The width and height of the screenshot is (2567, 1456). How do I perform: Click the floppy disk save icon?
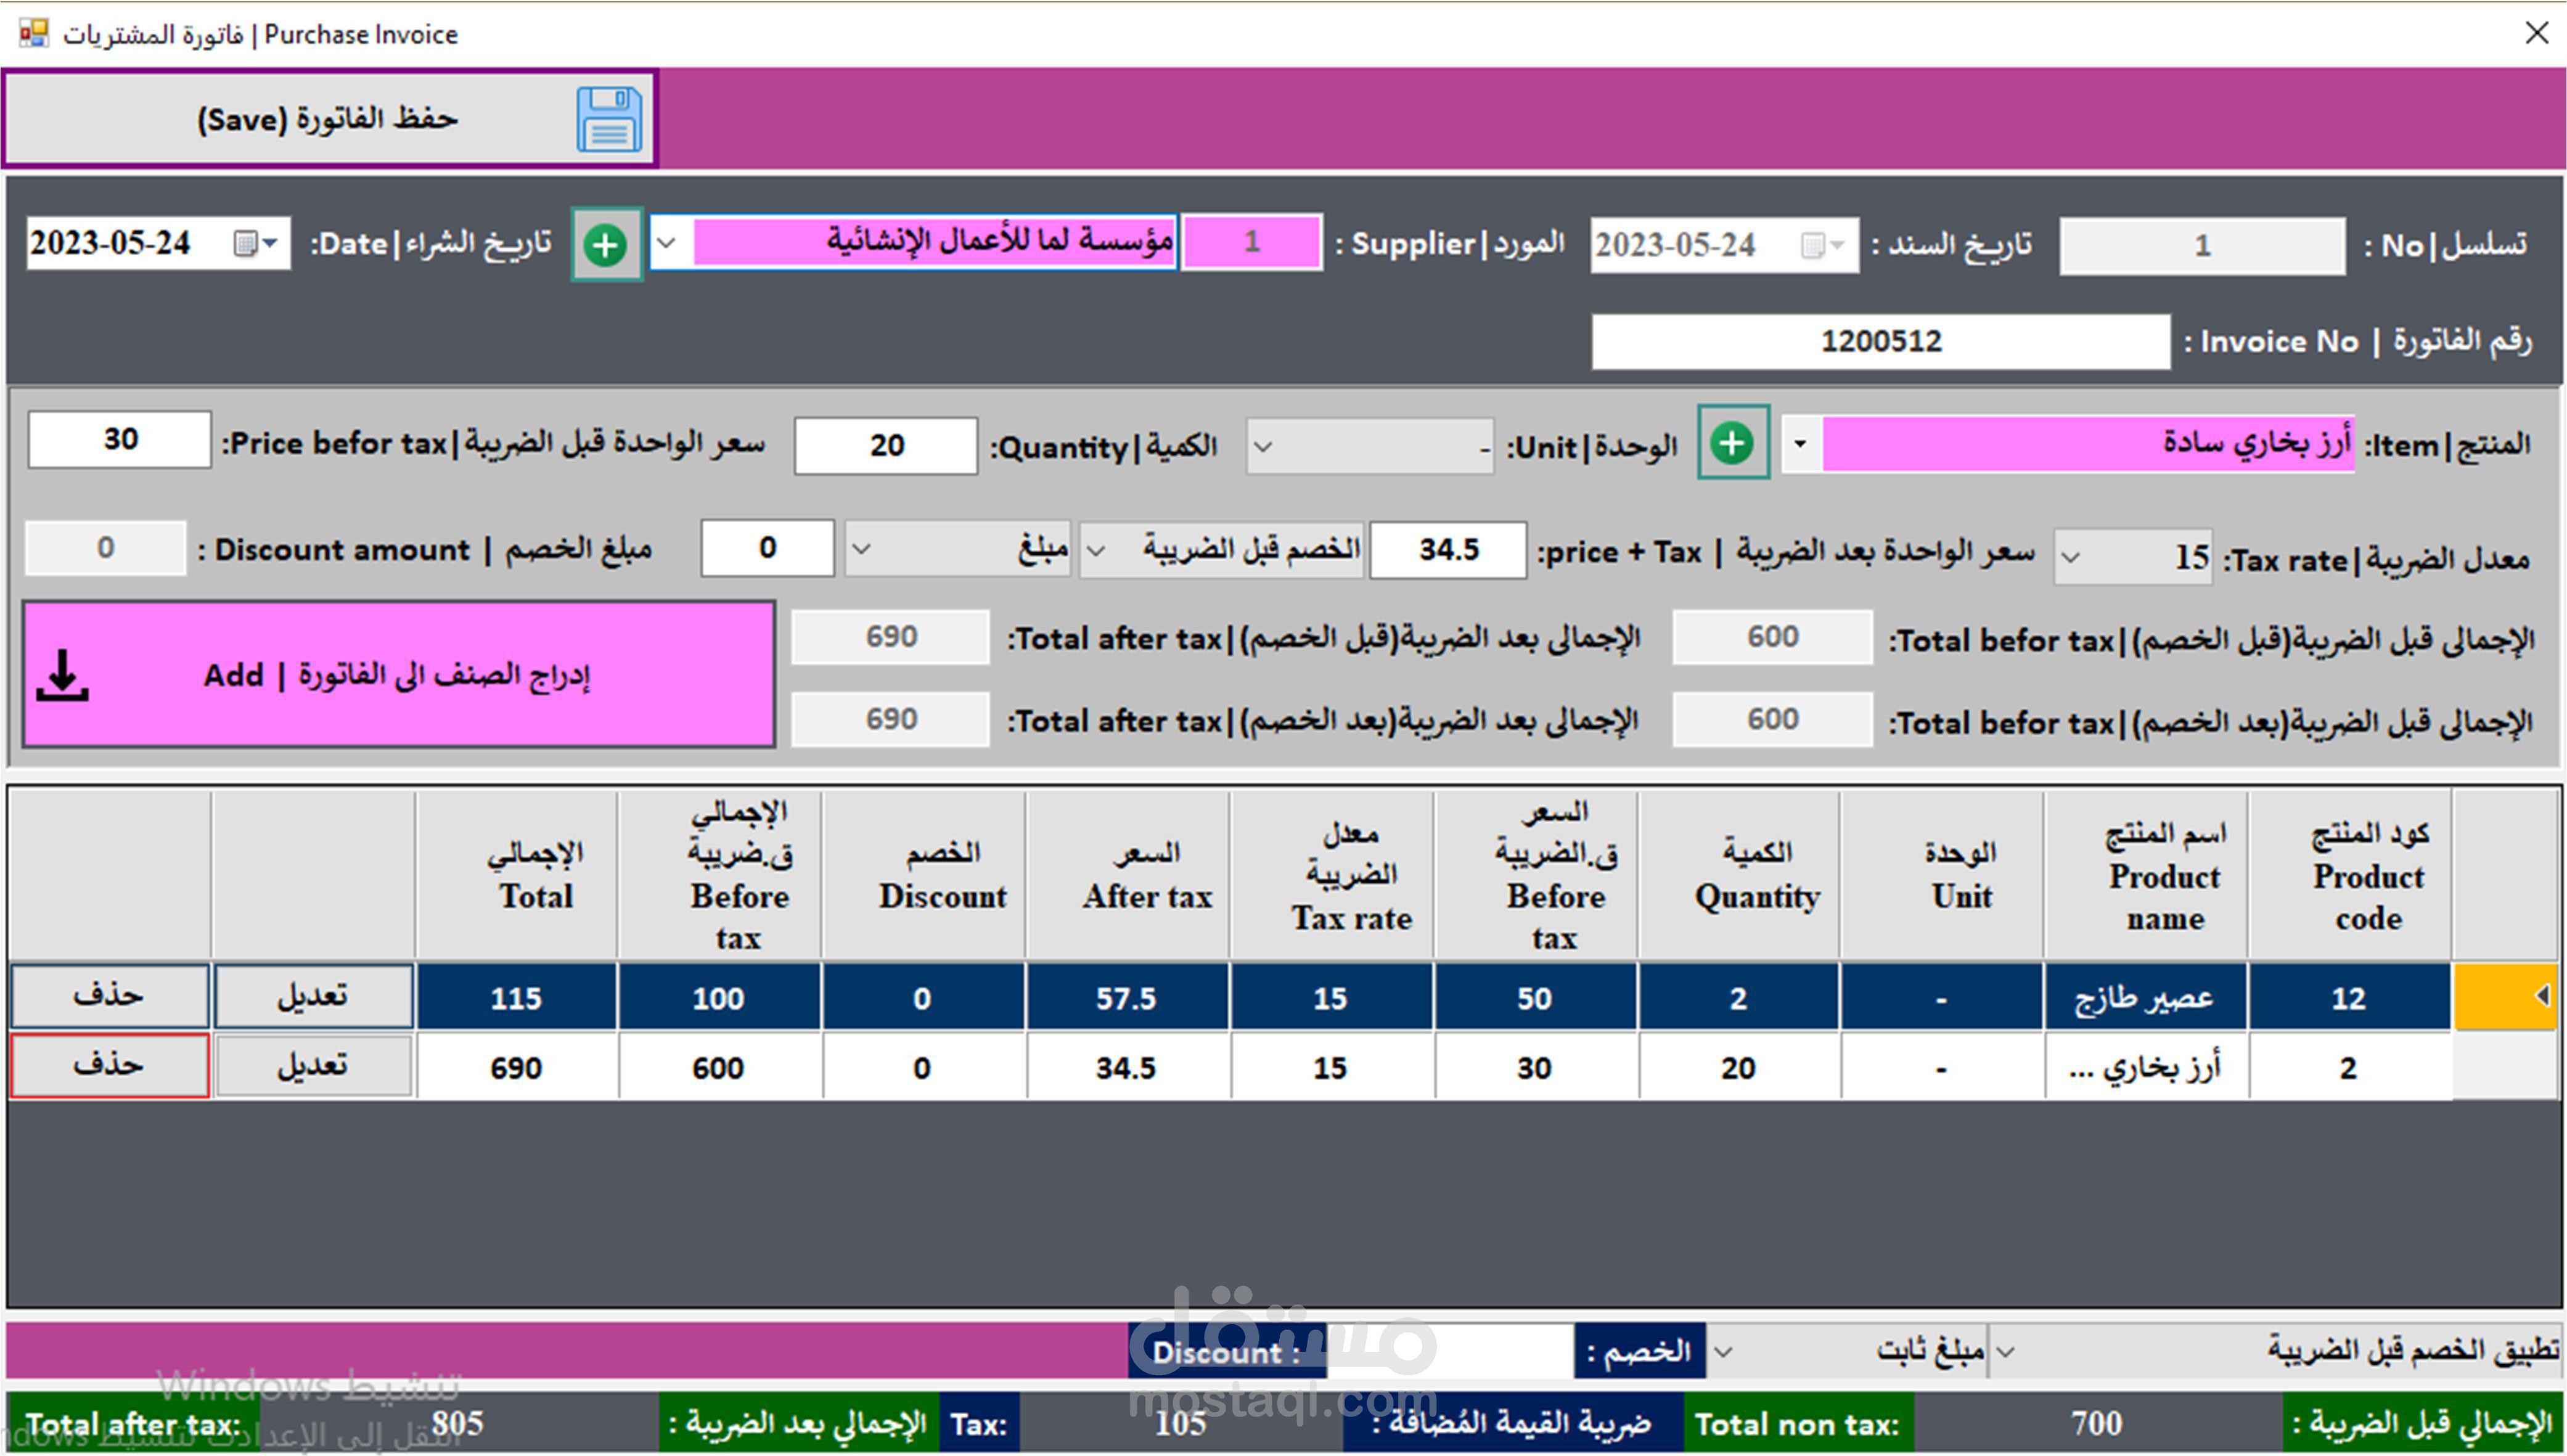(x=609, y=120)
